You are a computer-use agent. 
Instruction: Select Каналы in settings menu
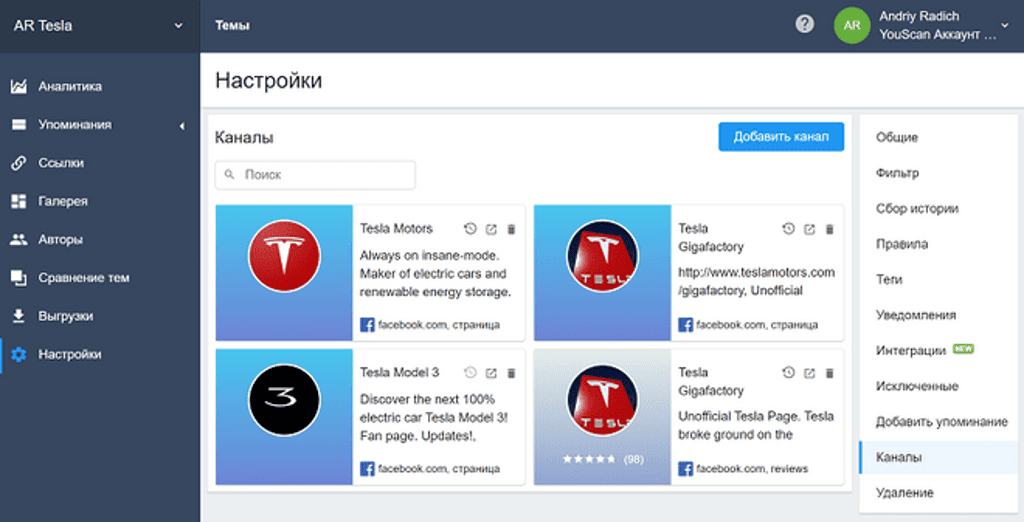pos(938,457)
